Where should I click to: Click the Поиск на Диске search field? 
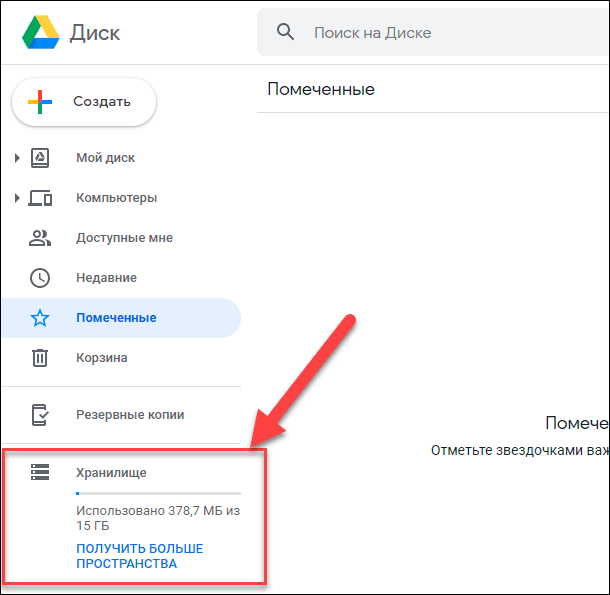pos(433,32)
